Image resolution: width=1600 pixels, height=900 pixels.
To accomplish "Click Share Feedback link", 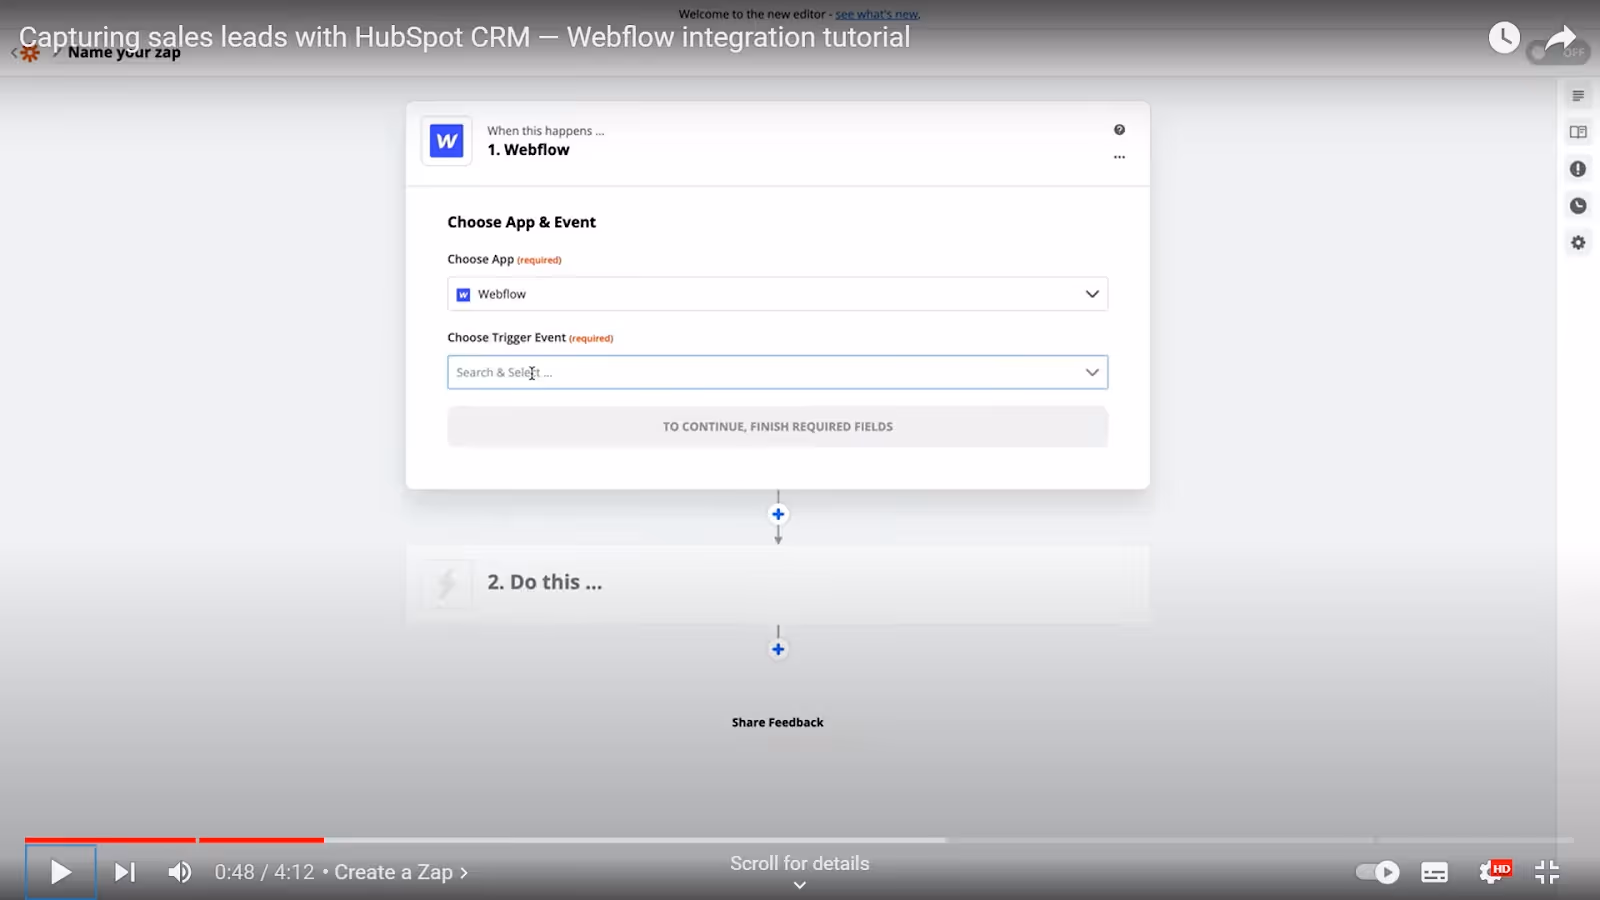I will point(777,722).
